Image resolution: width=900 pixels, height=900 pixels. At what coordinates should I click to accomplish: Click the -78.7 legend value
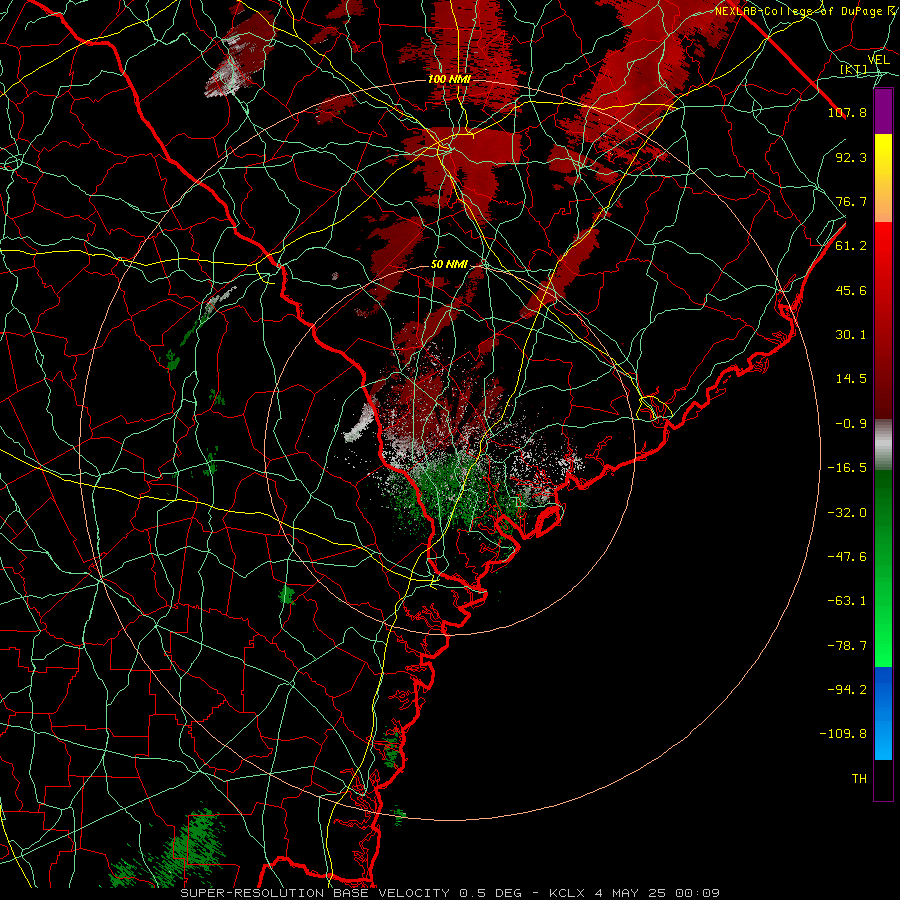pyautogui.click(x=847, y=646)
